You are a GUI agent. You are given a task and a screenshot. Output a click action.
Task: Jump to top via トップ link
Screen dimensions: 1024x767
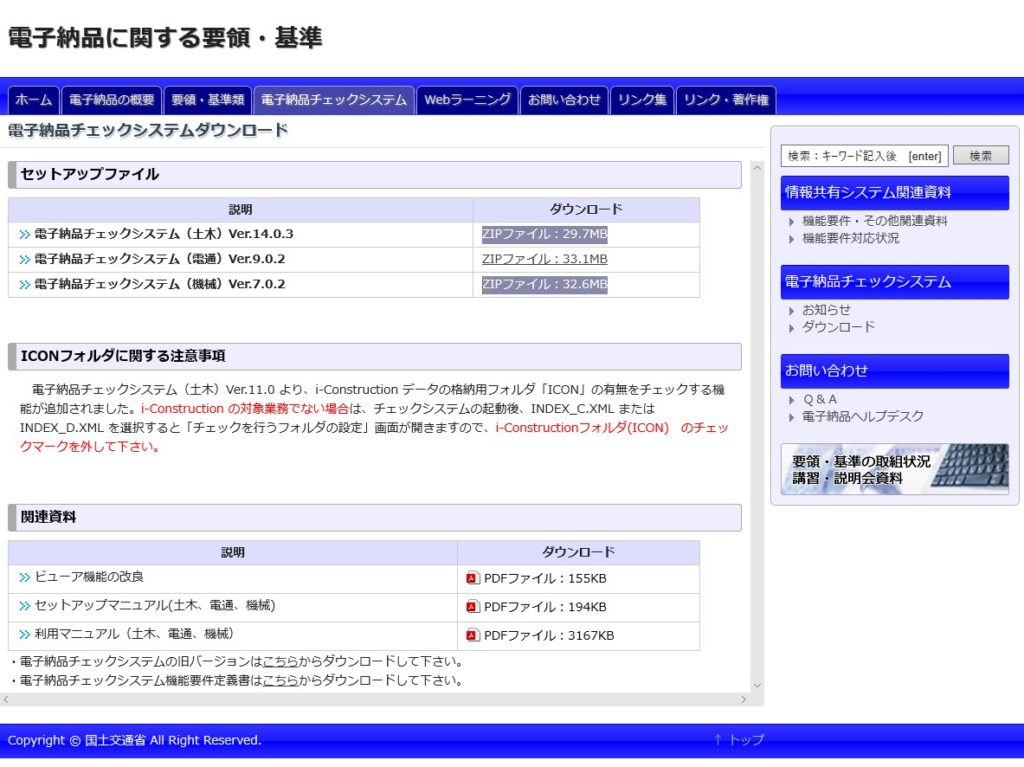coord(738,740)
